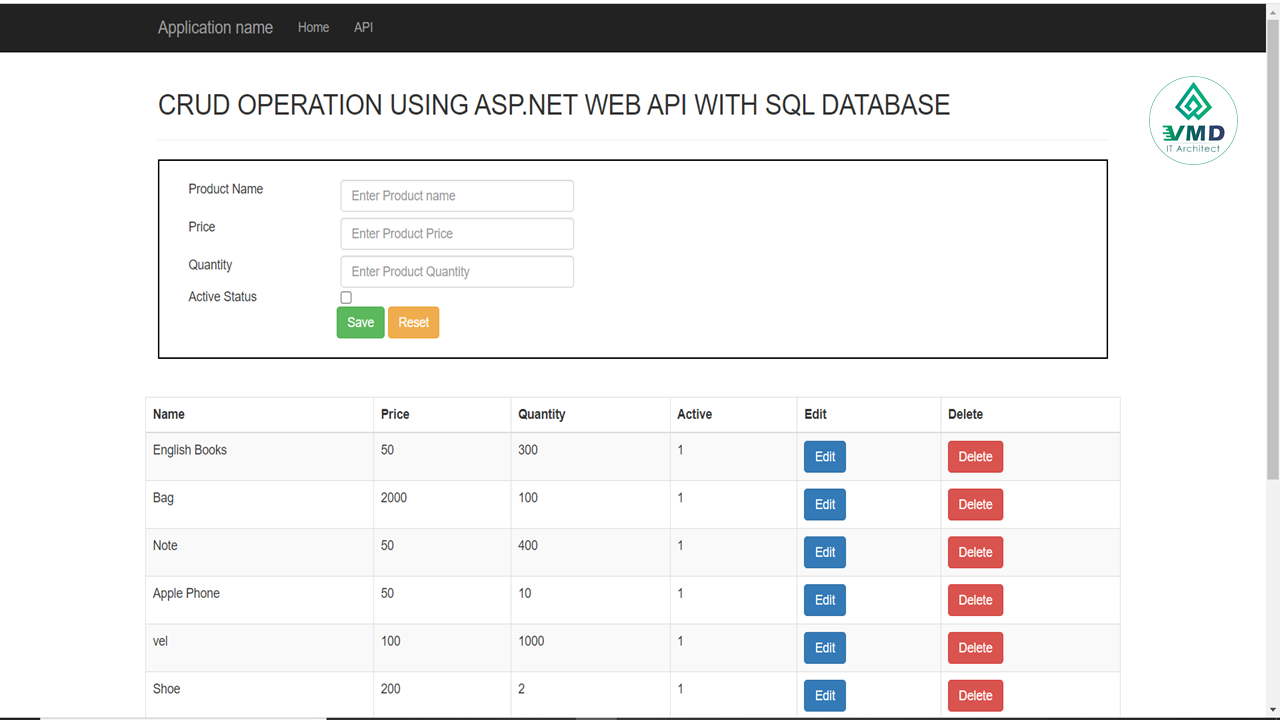
Task: Edit the Shoe row
Action: tap(825, 696)
